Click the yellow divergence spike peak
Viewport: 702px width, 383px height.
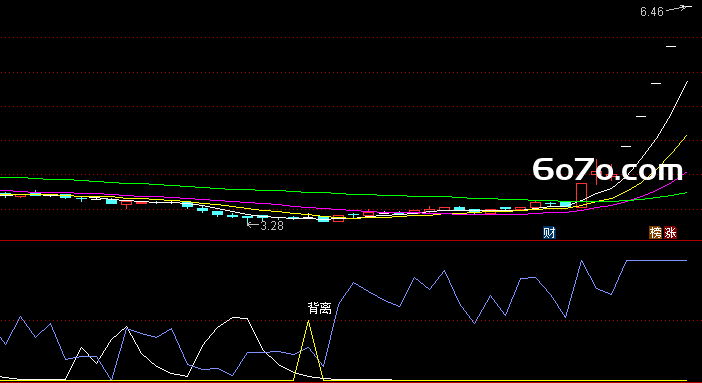click(308, 322)
